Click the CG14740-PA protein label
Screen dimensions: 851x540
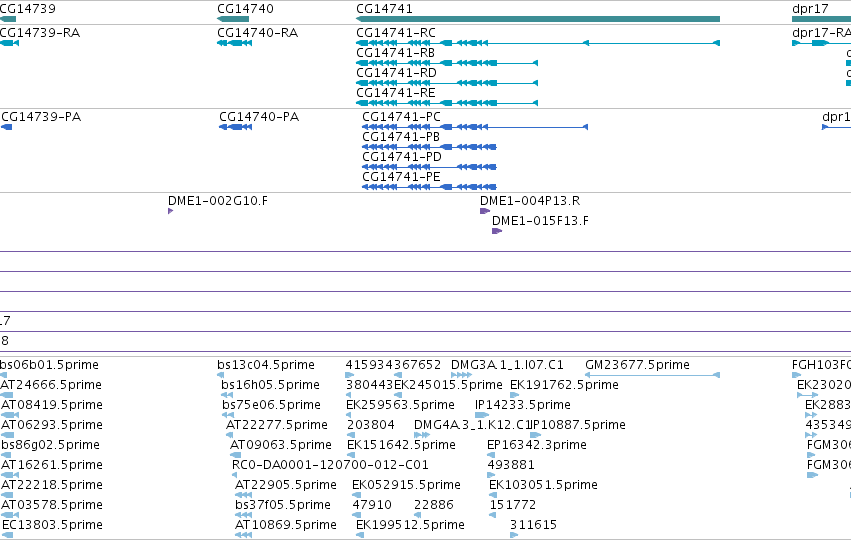[x=259, y=117]
